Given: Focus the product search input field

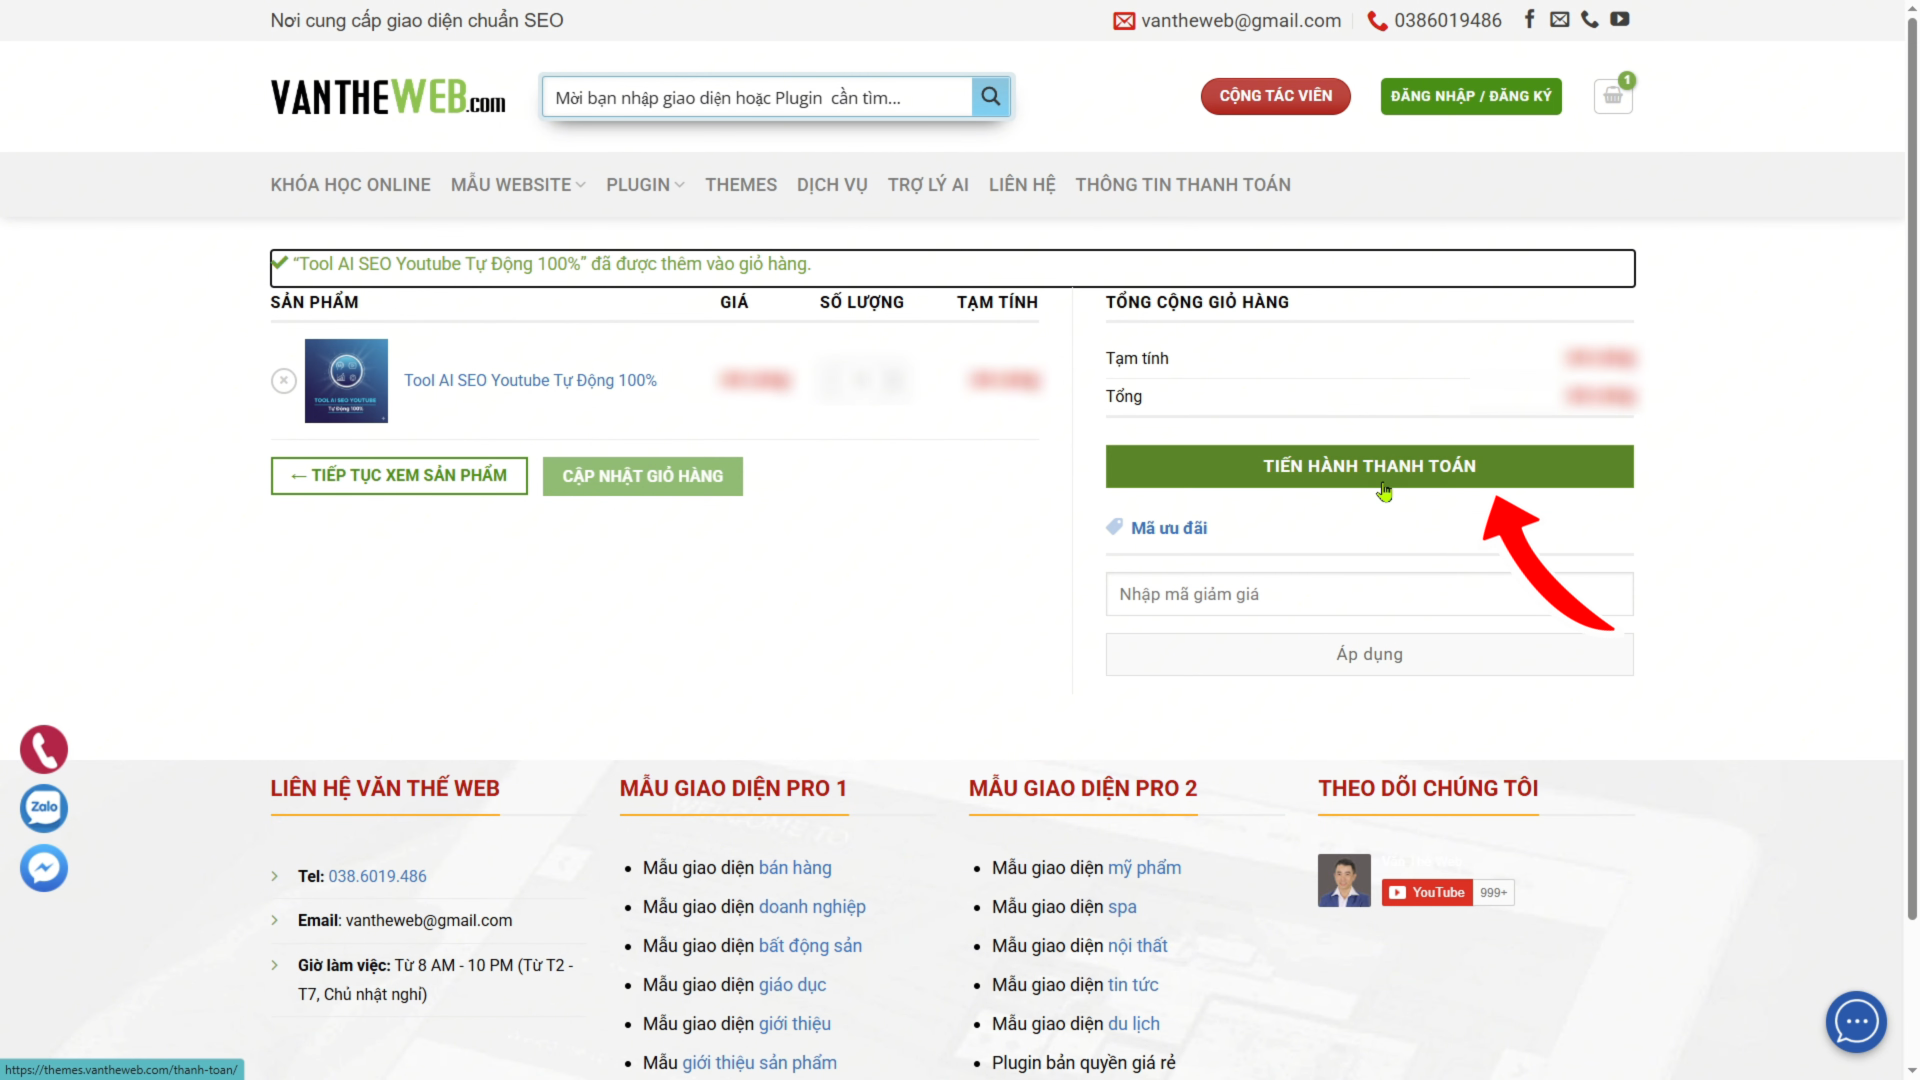Looking at the screenshot, I should (x=757, y=97).
